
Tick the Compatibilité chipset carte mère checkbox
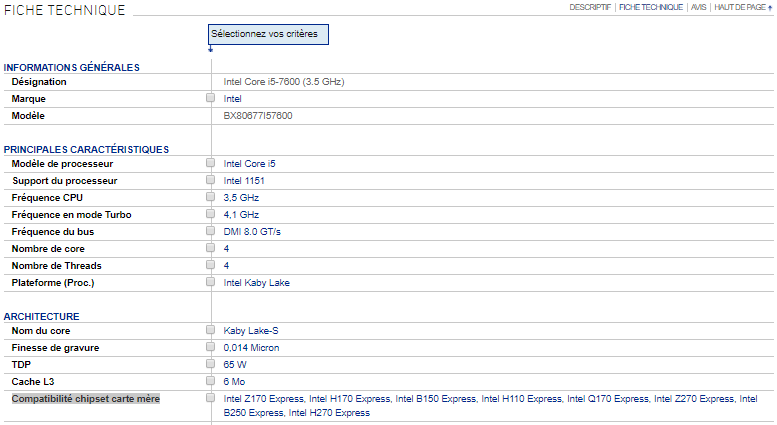point(211,398)
